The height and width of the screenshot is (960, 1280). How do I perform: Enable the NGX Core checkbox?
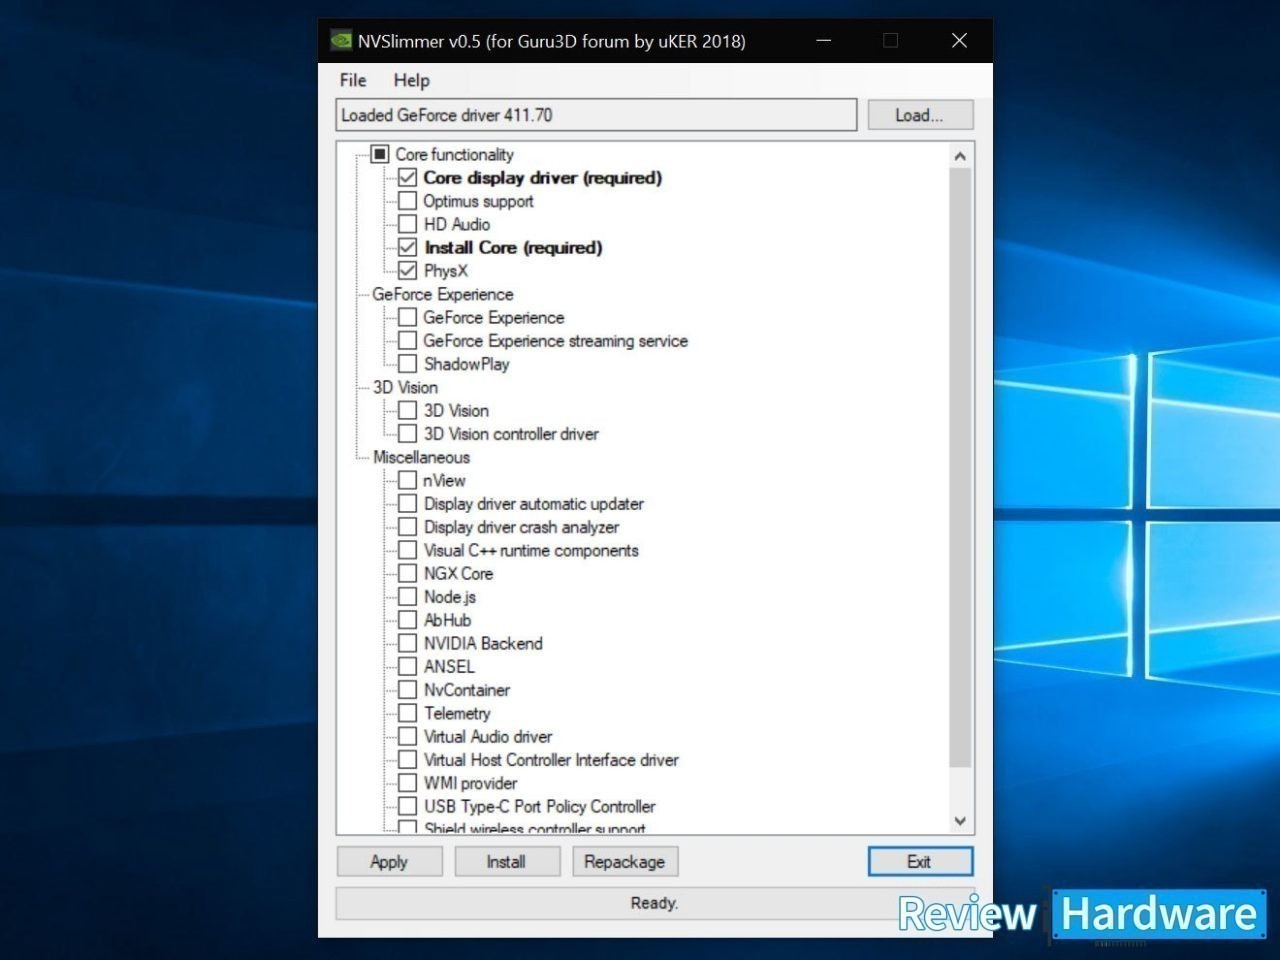(x=407, y=573)
